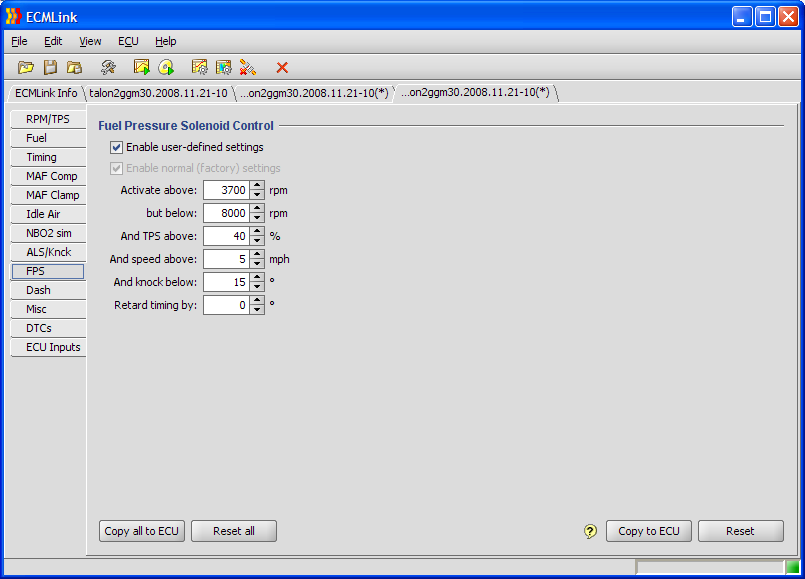
Task: Click the open folder icon in toolbar
Action: [26, 67]
